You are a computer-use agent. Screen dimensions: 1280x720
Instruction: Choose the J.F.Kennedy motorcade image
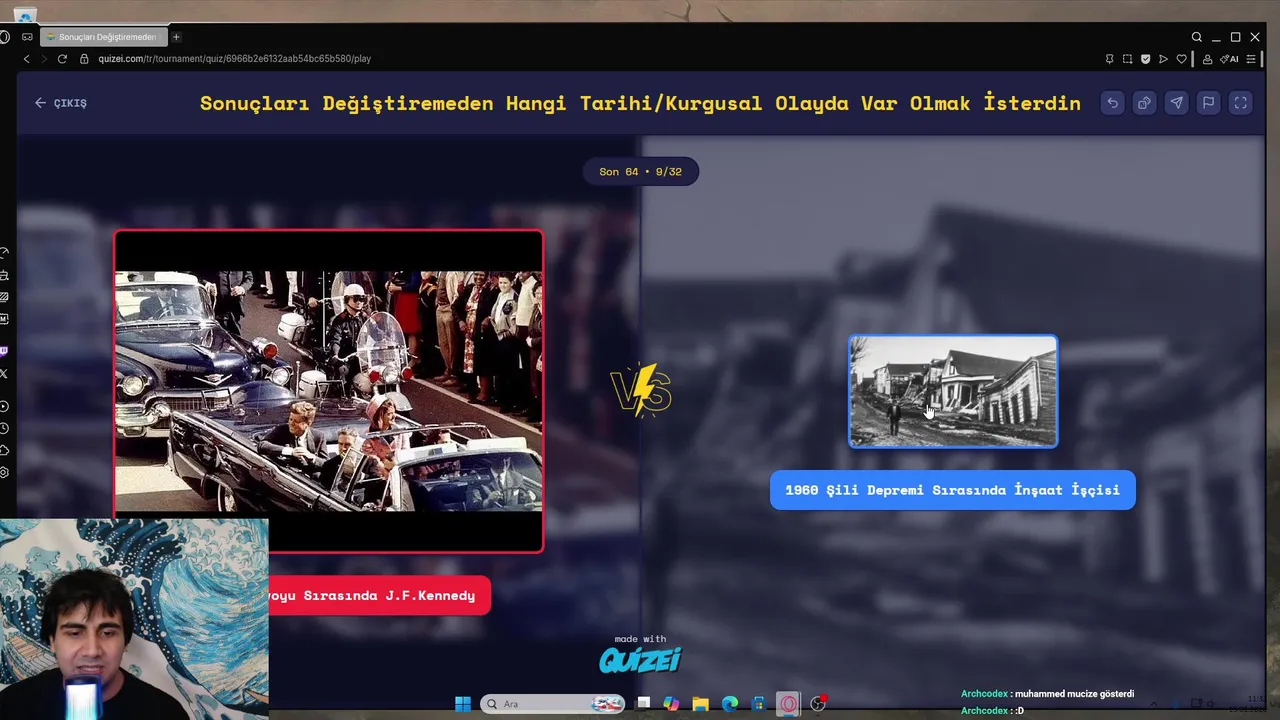(329, 391)
